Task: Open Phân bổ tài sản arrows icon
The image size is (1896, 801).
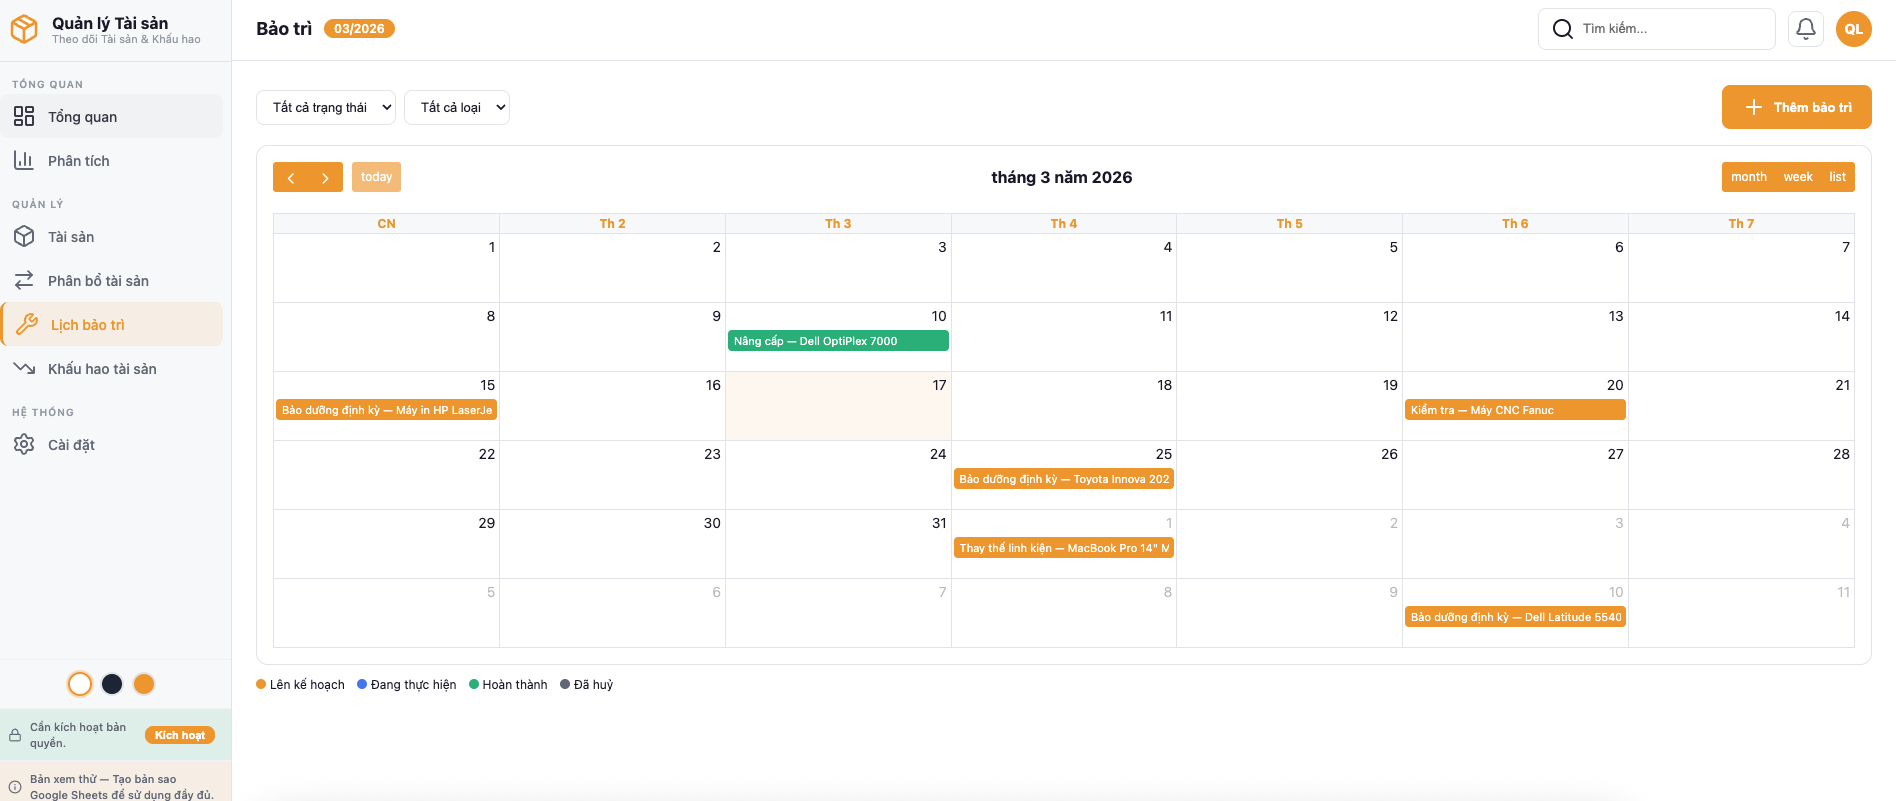Action: coord(24,281)
